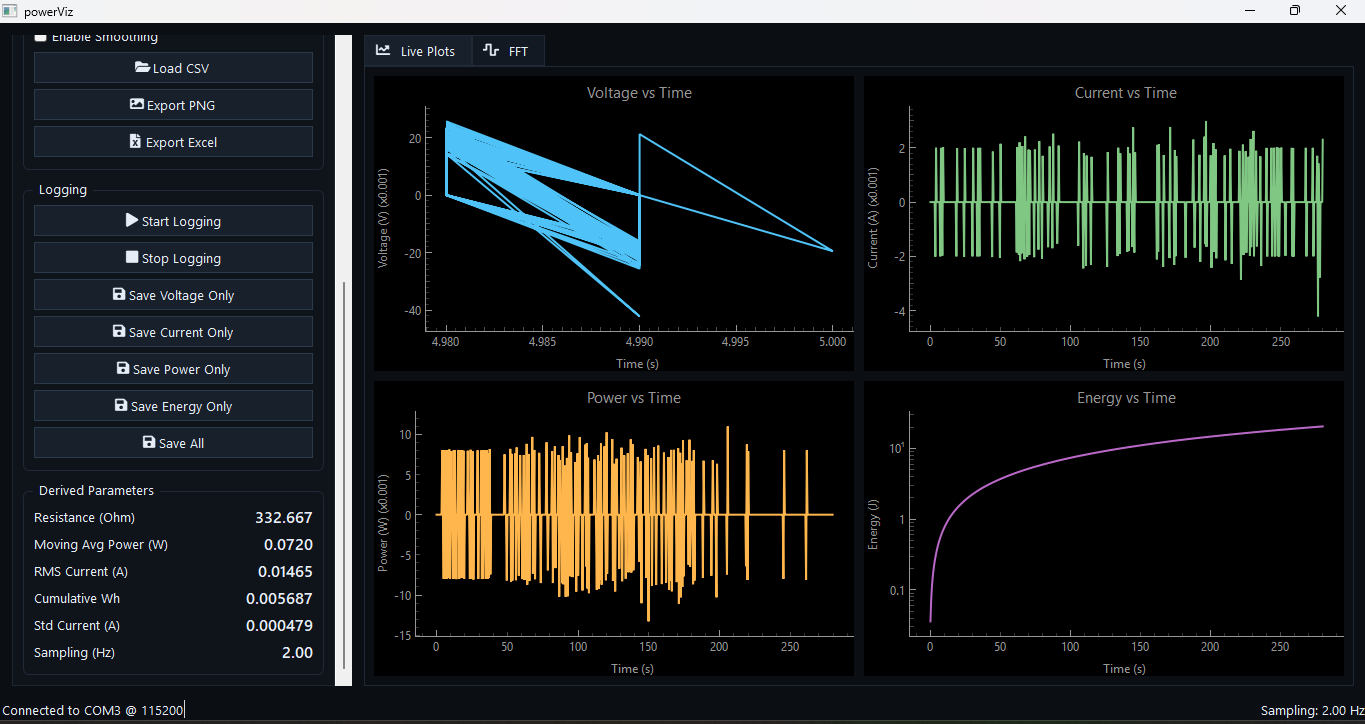Click the save icon on Save All
The height and width of the screenshot is (724, 1365).
[149, 442]
